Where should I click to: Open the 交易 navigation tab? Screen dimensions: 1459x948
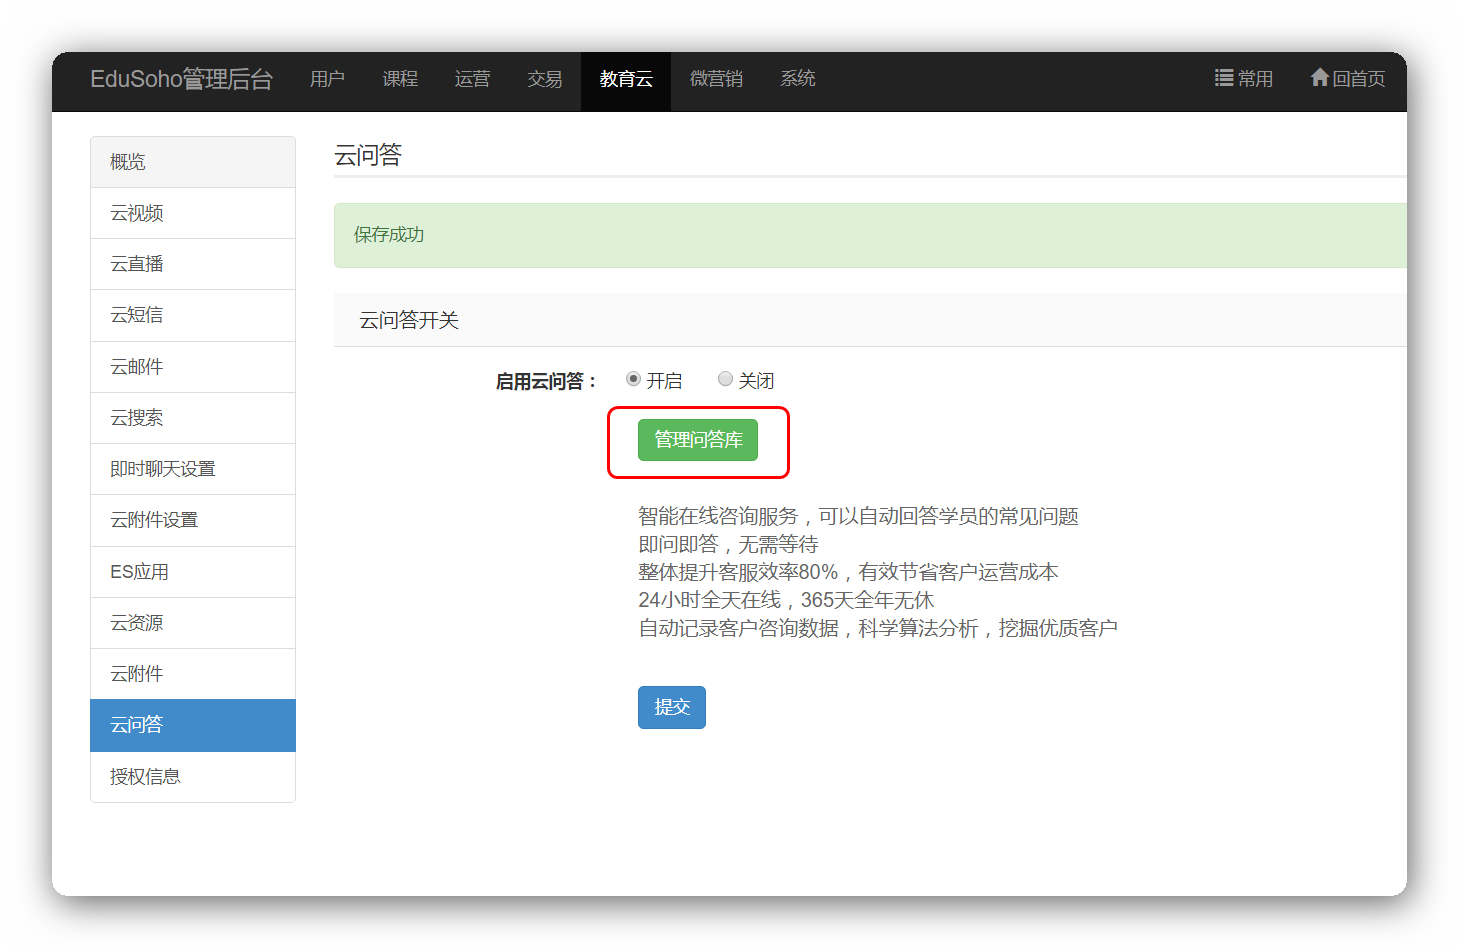coord(545,79)
